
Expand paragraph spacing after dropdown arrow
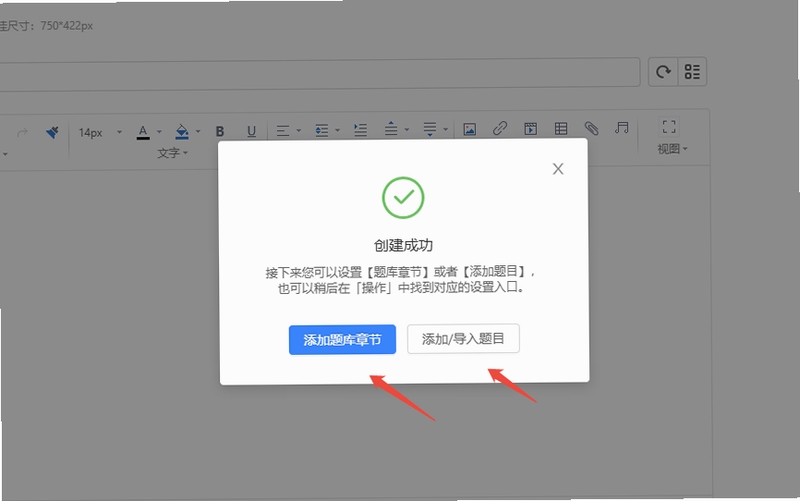click(445, 130)
